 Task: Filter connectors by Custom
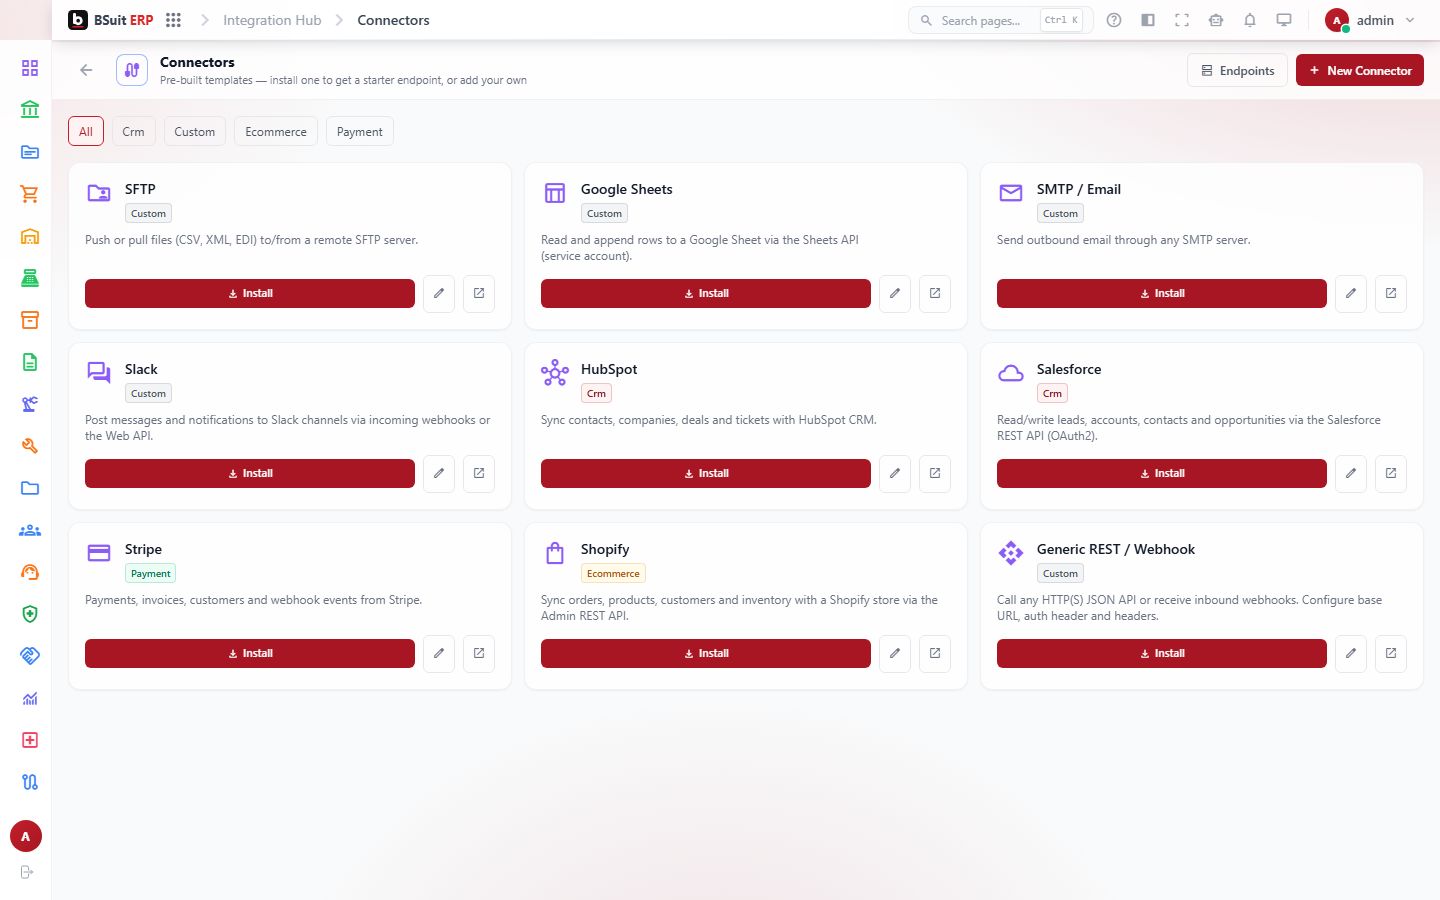pos(194,131)
